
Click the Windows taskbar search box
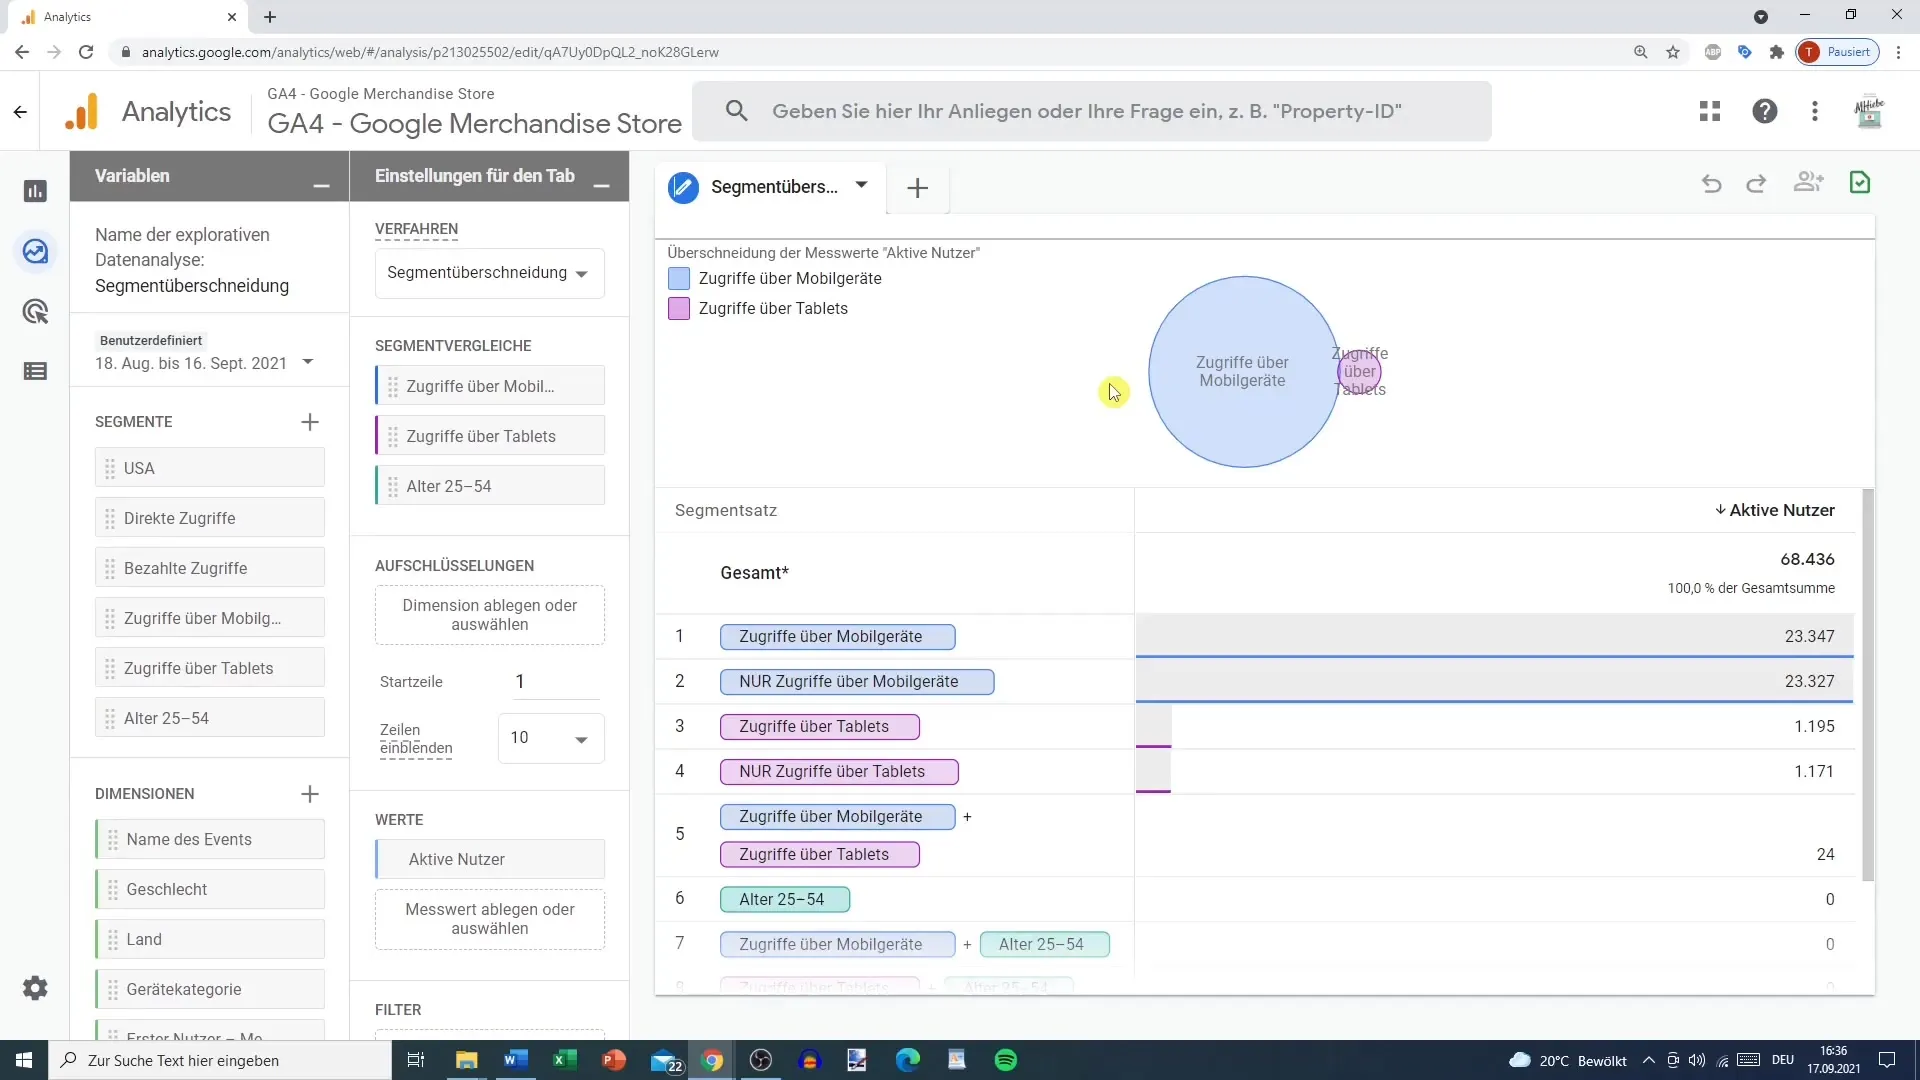[x=220, y=1060]
